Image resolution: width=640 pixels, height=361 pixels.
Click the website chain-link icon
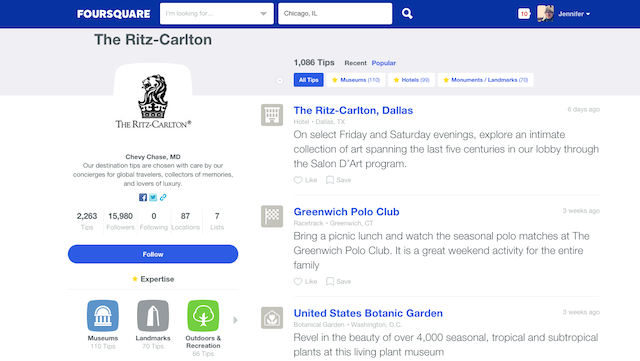(163, 197)
